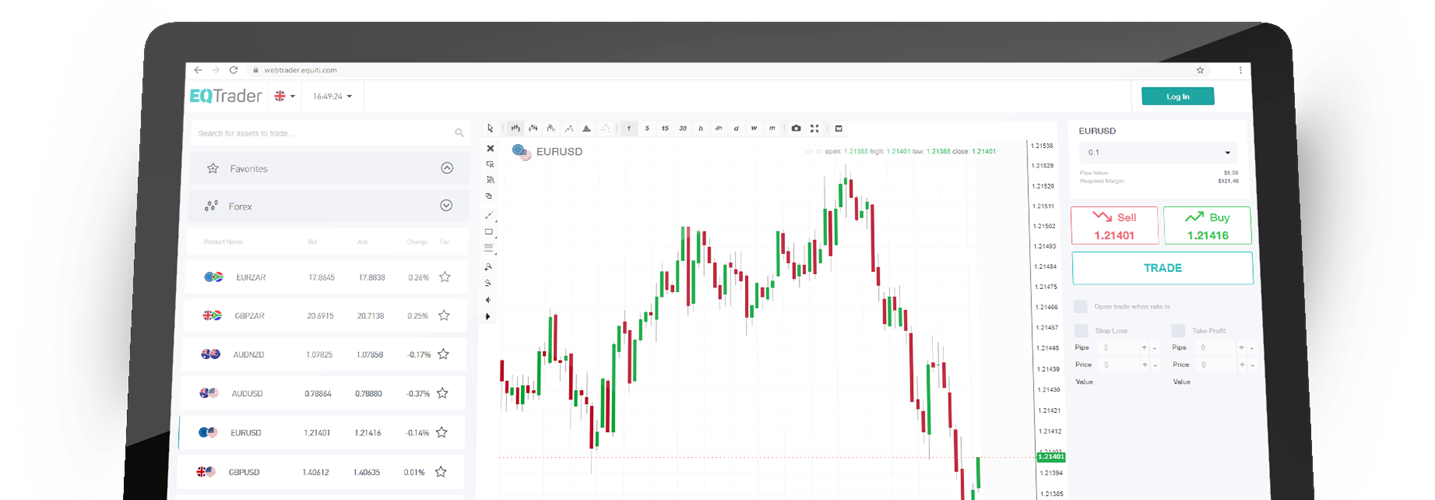The height and width of the screenshot is (500, 1435).
Task: Select the trend line drawing tool
Action: click(x=489, y=215)
